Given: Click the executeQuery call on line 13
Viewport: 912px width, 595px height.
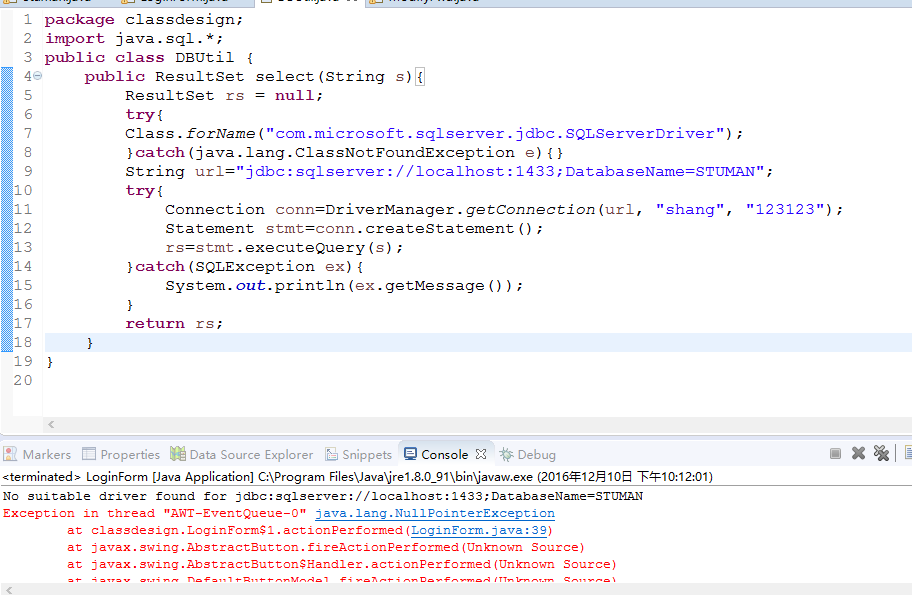Looking at the screenshot, I should (x=305, y=247).
